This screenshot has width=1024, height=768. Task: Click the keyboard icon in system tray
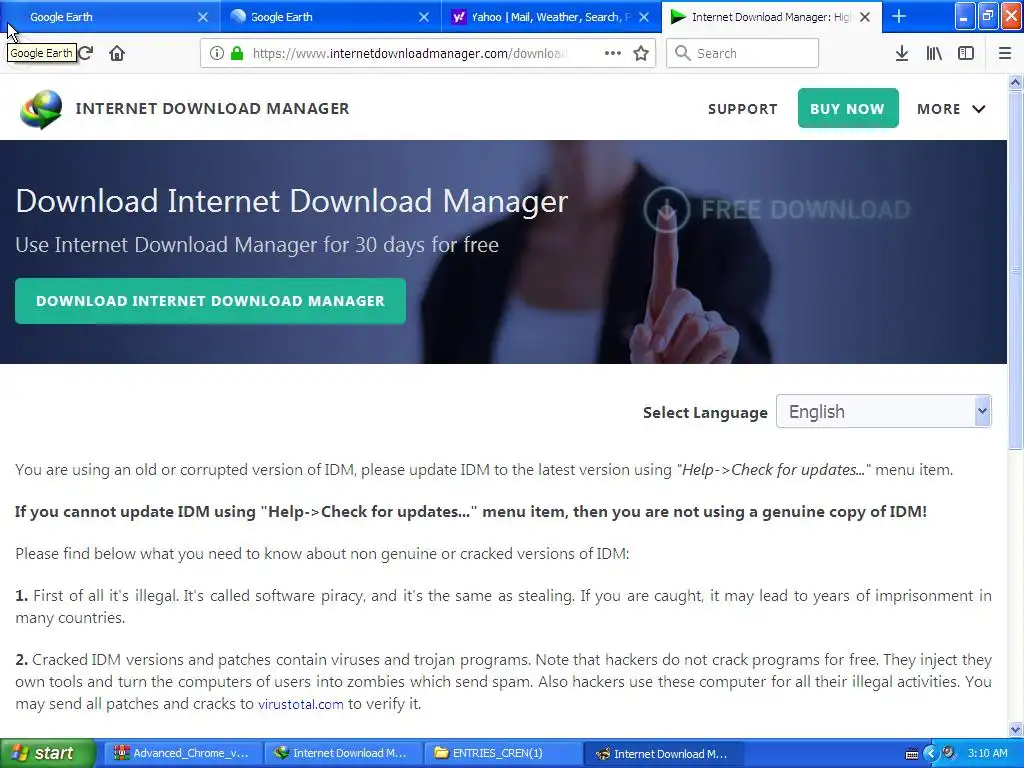pos(912,754)
